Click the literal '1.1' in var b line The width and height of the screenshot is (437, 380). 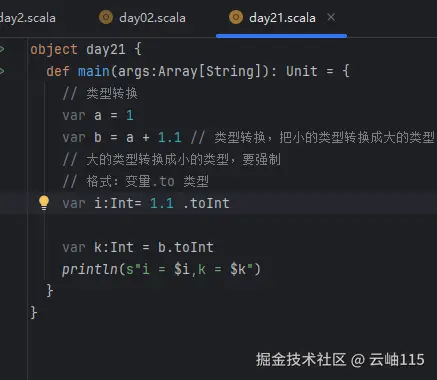tap(170, 137)
